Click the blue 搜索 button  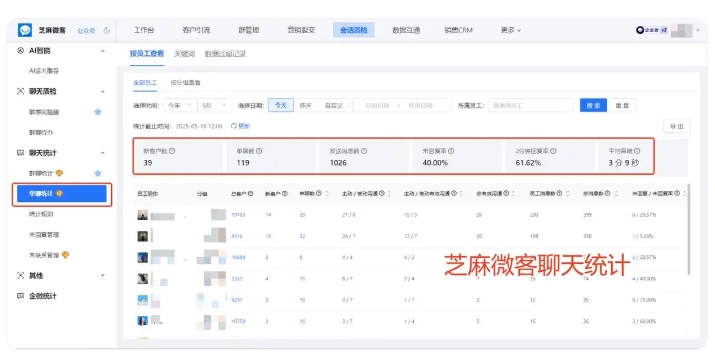pos(593,105)
